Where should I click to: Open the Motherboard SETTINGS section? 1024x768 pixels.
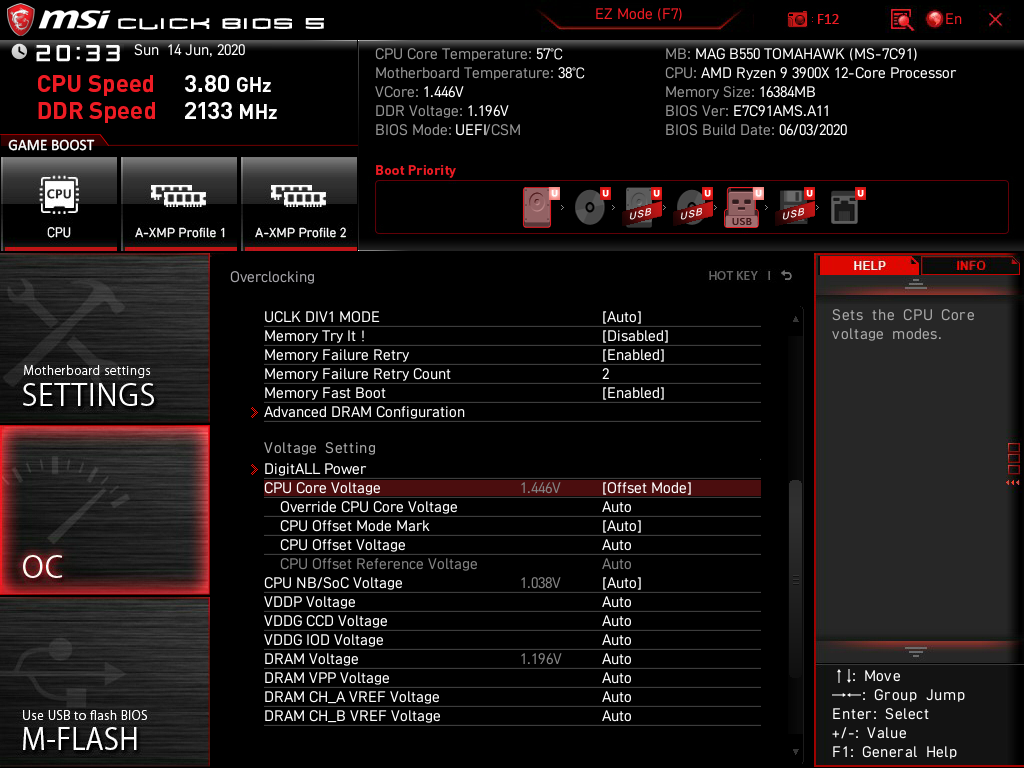[104, 338]
